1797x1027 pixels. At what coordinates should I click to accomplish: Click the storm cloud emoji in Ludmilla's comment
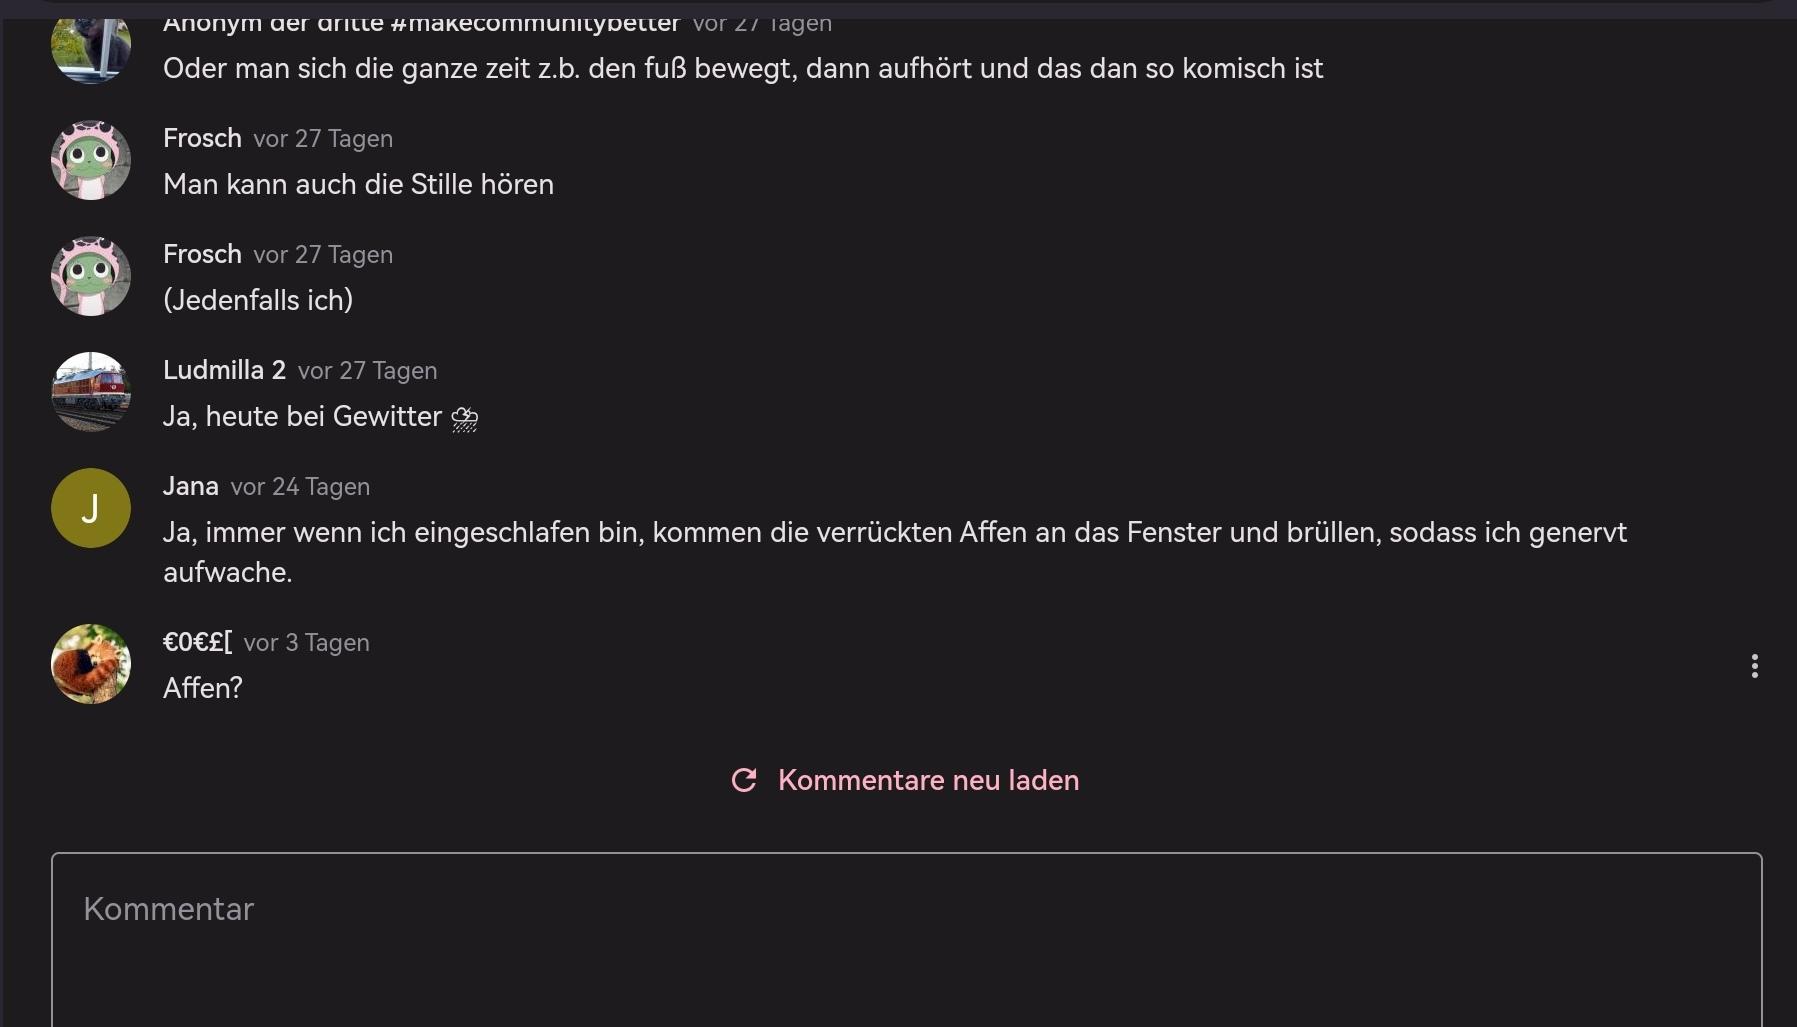coord(465,418)
